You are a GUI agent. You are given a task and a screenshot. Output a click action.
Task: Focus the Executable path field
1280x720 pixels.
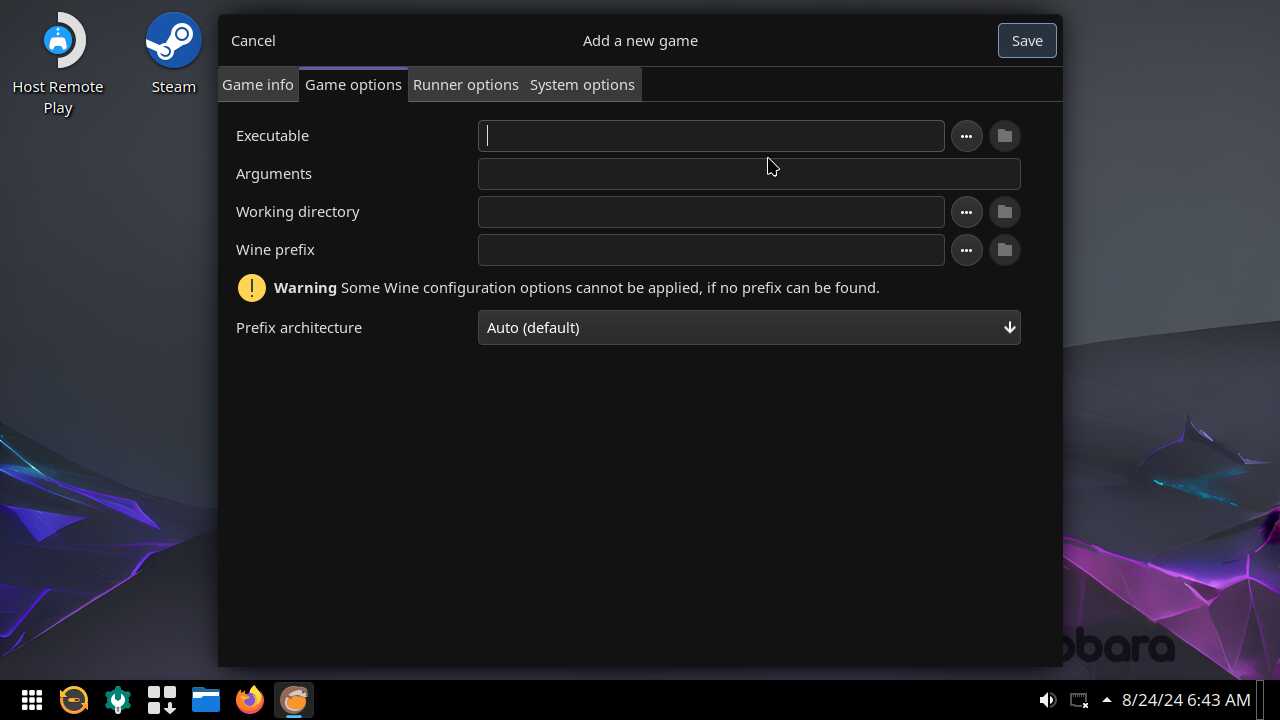click(711, 136)
